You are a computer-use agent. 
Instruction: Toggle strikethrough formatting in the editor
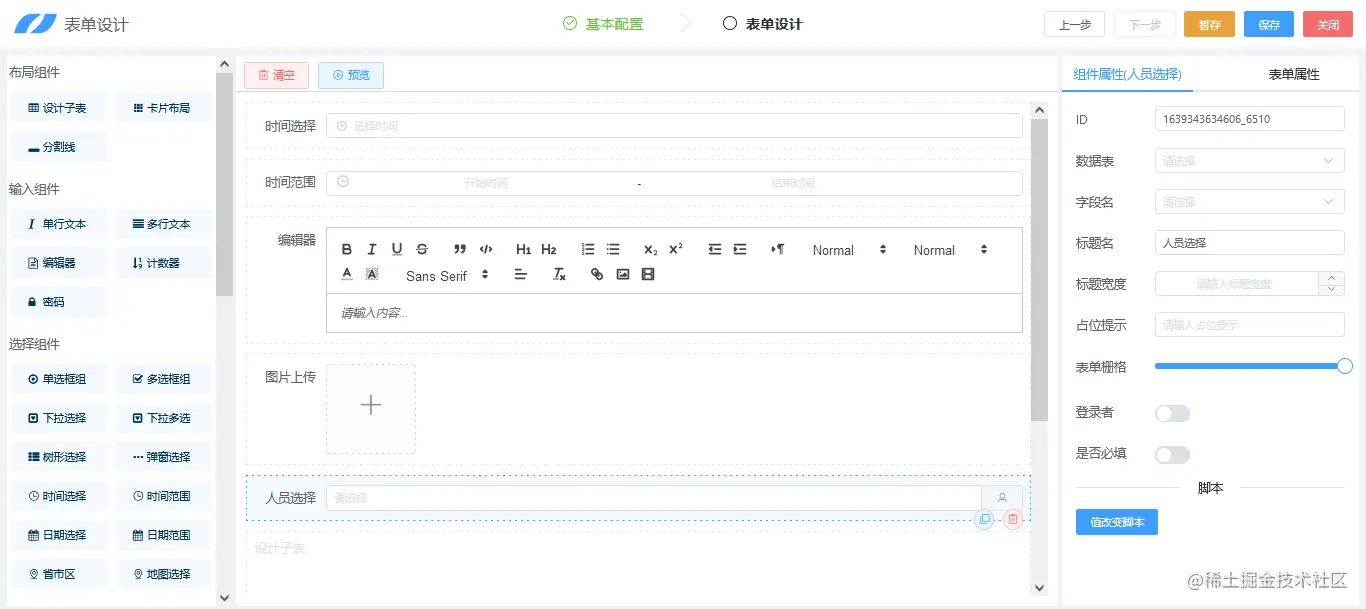(422, 250)
